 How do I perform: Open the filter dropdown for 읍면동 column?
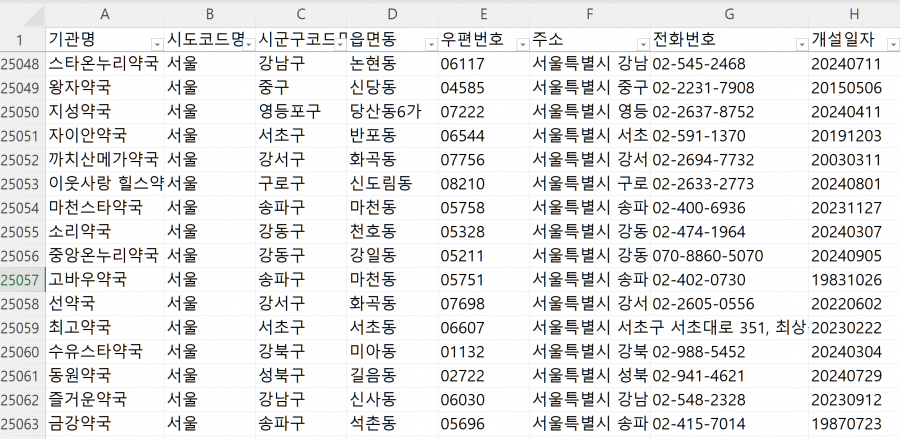[x=430, y=44]
